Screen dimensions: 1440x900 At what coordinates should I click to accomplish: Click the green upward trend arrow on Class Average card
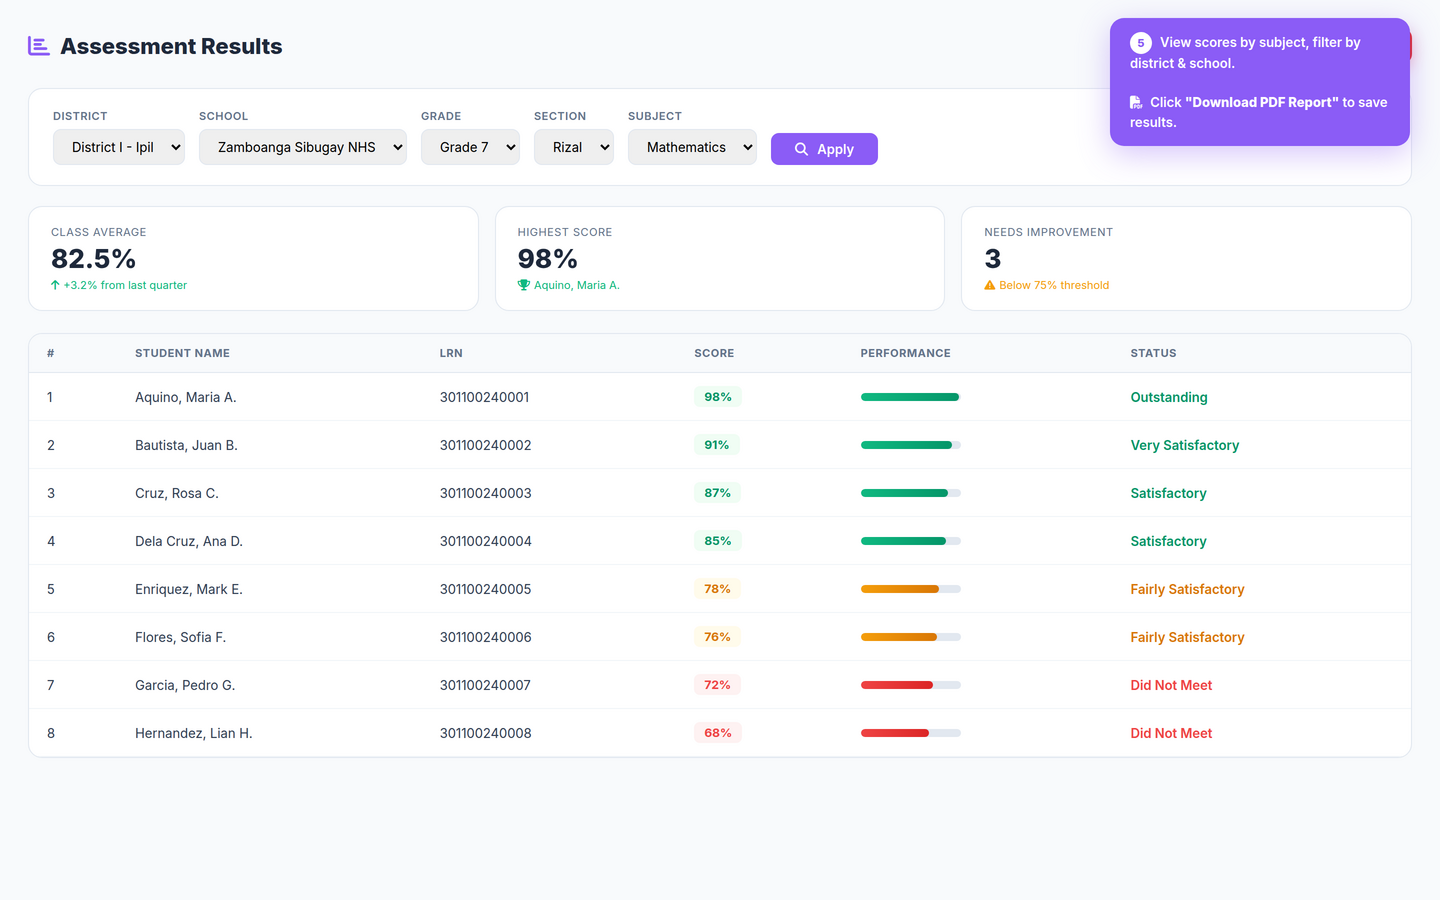click(56, 285)
